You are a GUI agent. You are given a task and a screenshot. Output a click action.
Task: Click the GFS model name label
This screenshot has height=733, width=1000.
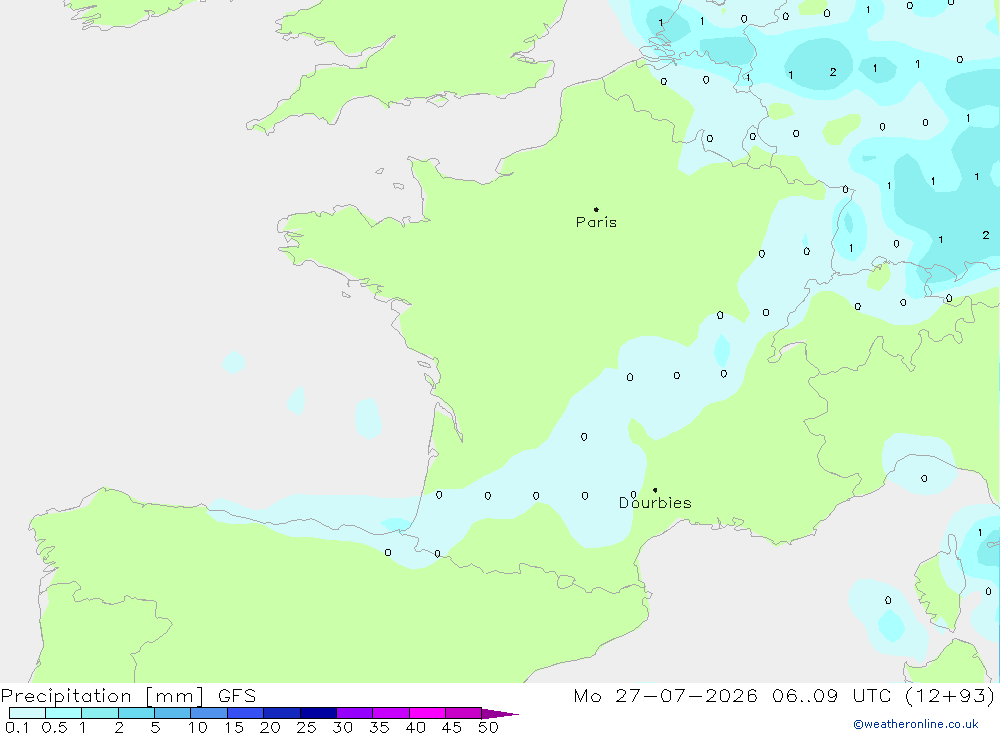click(x=237, y=695)
